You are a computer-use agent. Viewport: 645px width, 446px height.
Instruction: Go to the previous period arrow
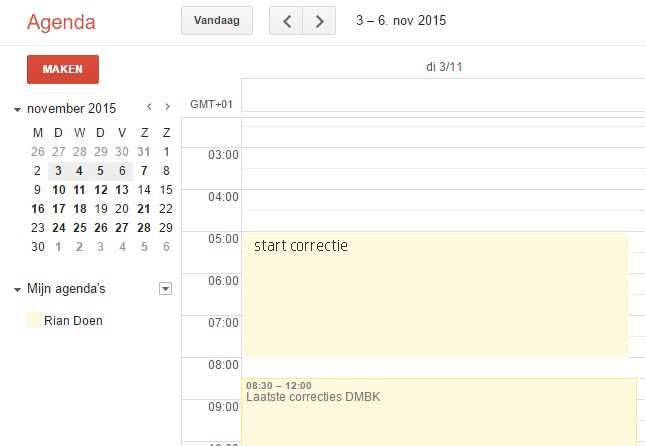287,21
